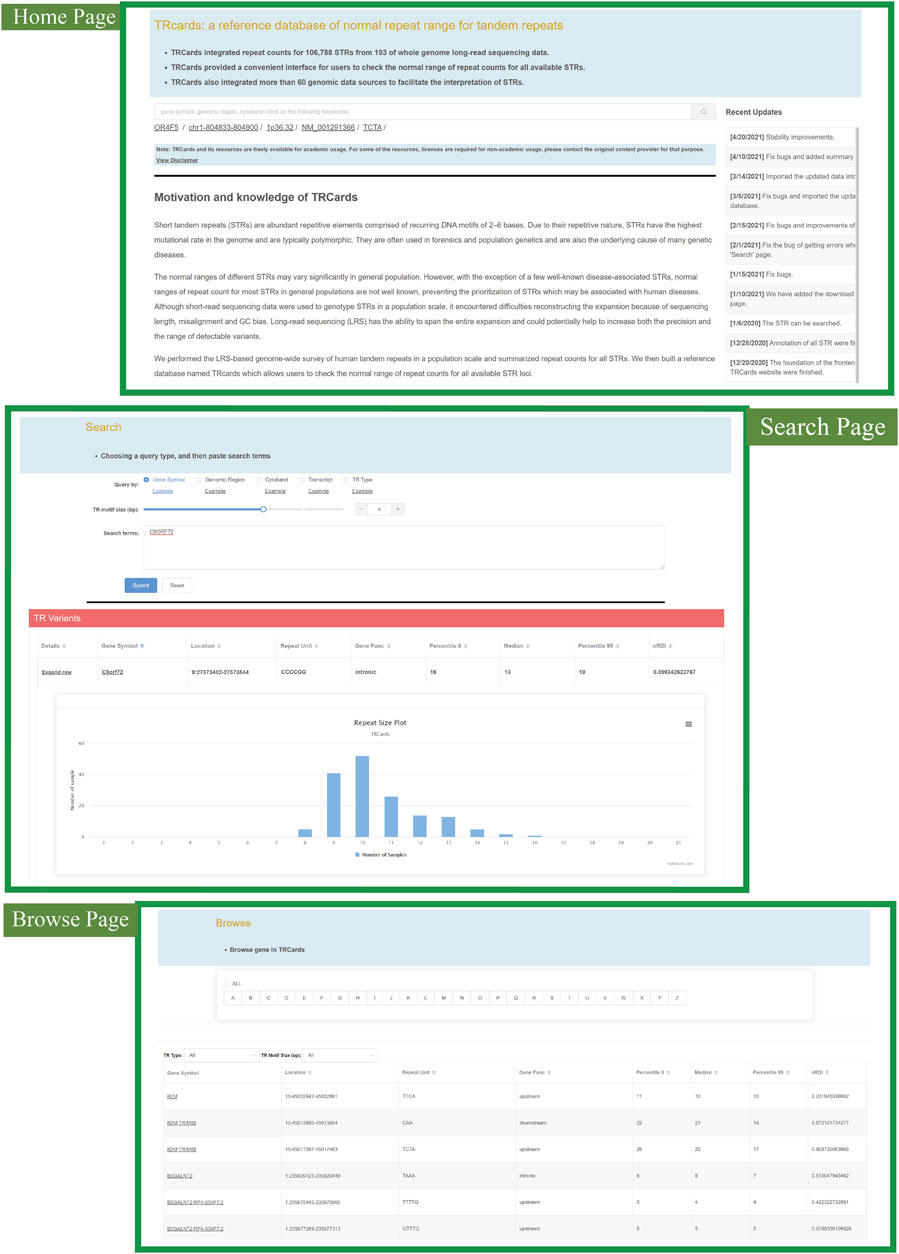Browse genes starting with letter A
Viewport: 899px width, 1254px height.
point(232,998)
